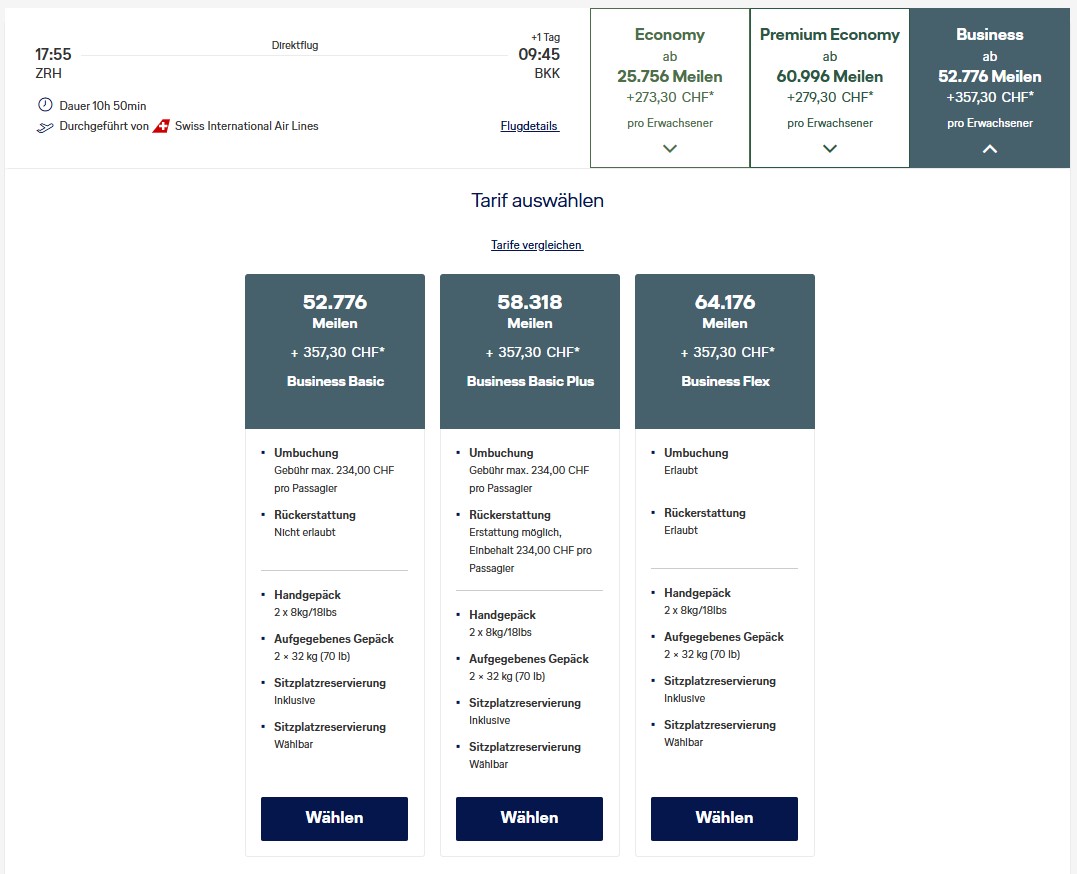Click the Dauer 10h 50min text
This screenshot has width=1077, height=874.
point(103,106)
